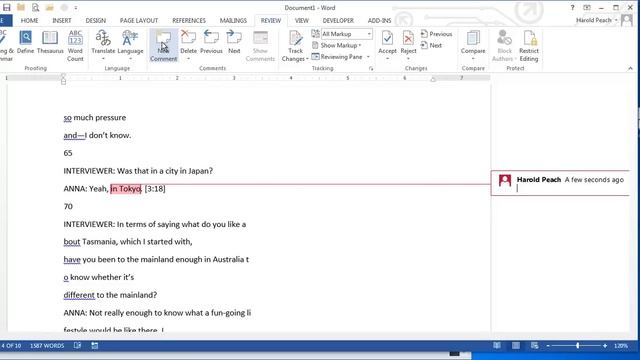
Task: Click the Compare documents button
Action: tap(473, 42)
